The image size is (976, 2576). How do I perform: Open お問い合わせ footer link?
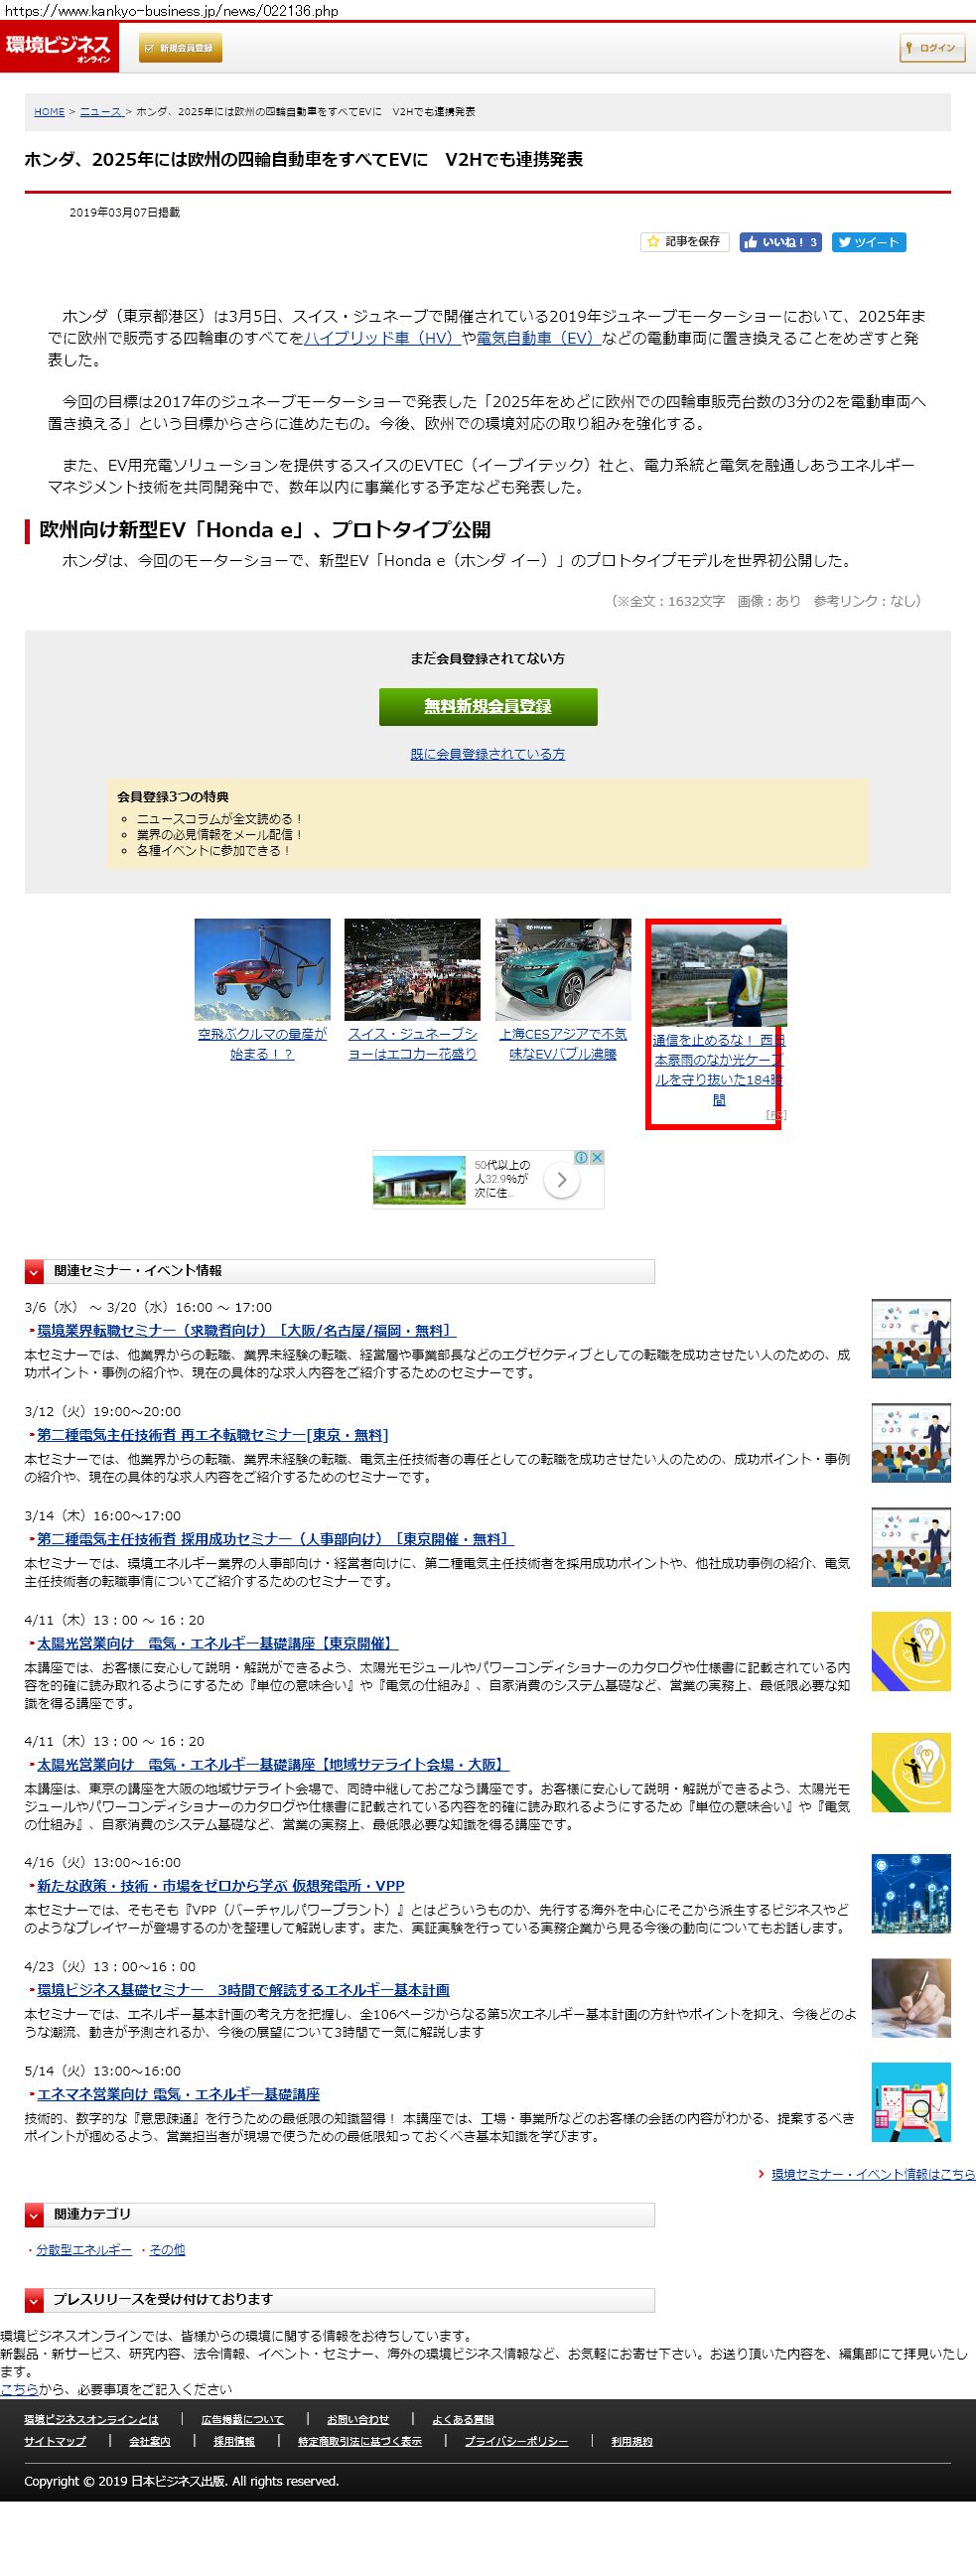[358, 2419]
